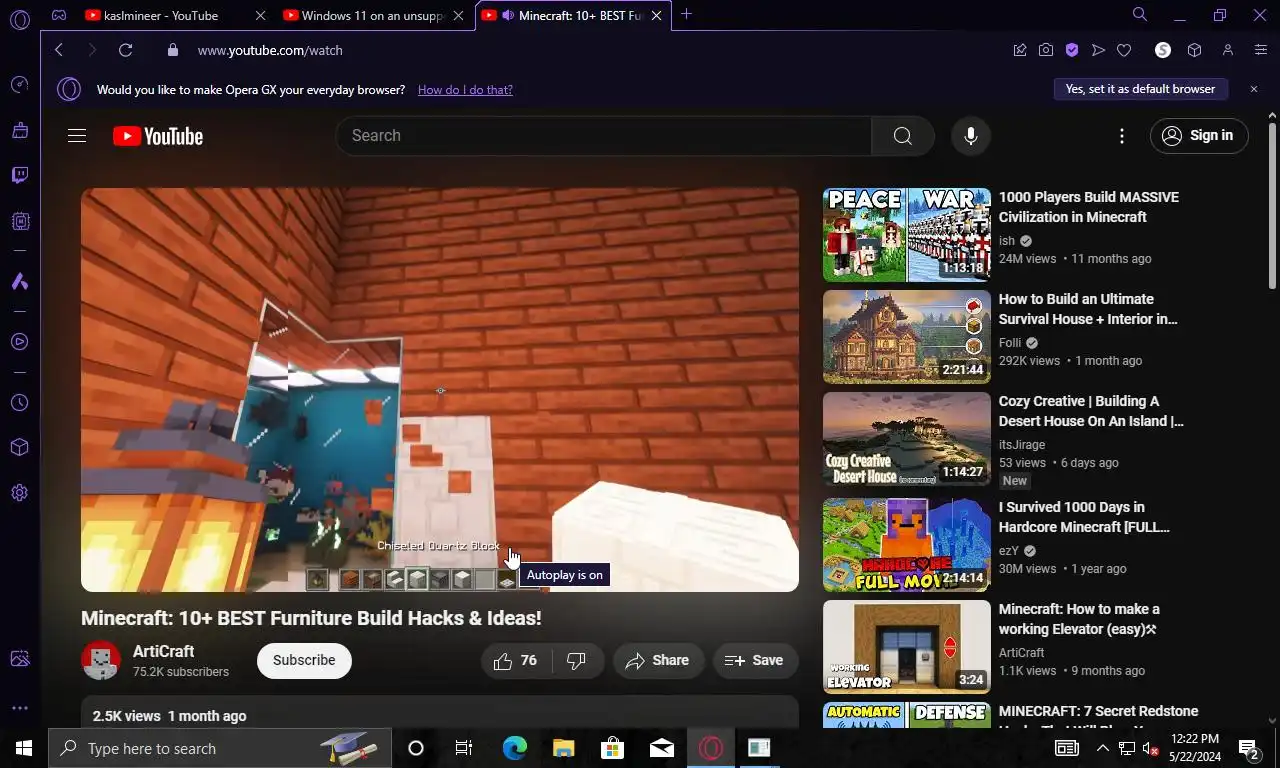This screenshot has height=768, width=1280.
Task: Search YouTube with microphone voice button
Action: point(970,136)
